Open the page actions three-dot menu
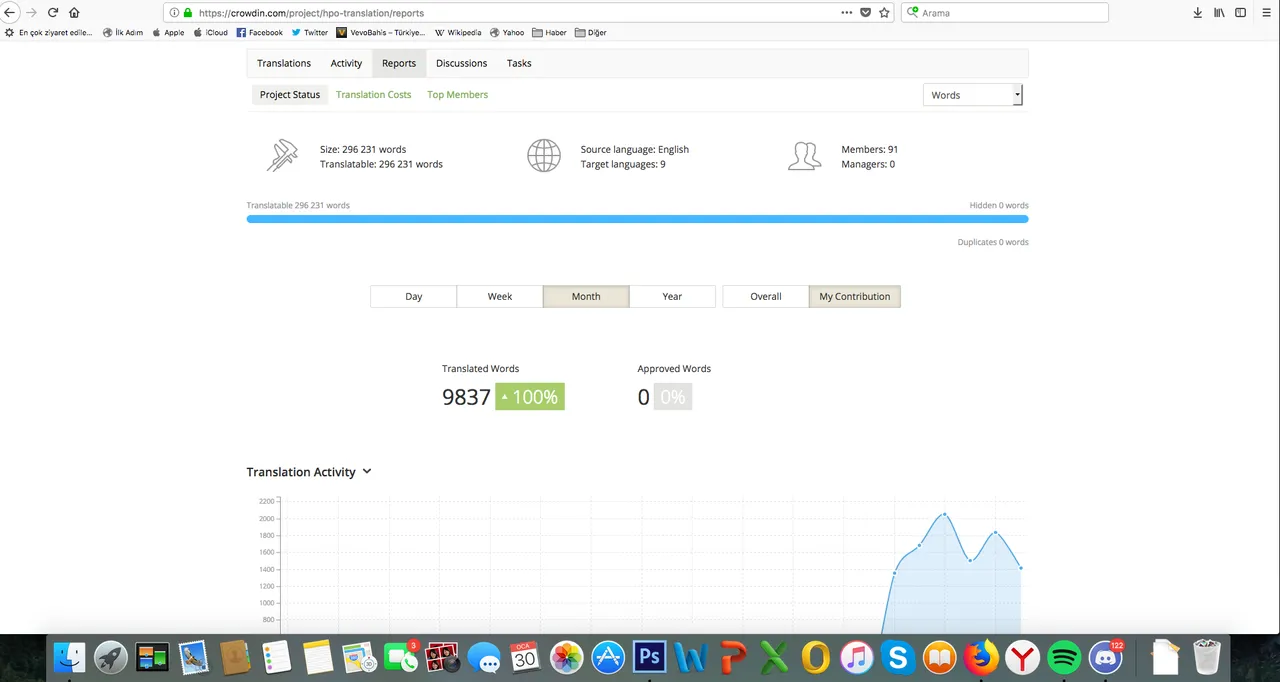Image resolution: width=1280 pixels, height=682 pixels. (846, 13)
